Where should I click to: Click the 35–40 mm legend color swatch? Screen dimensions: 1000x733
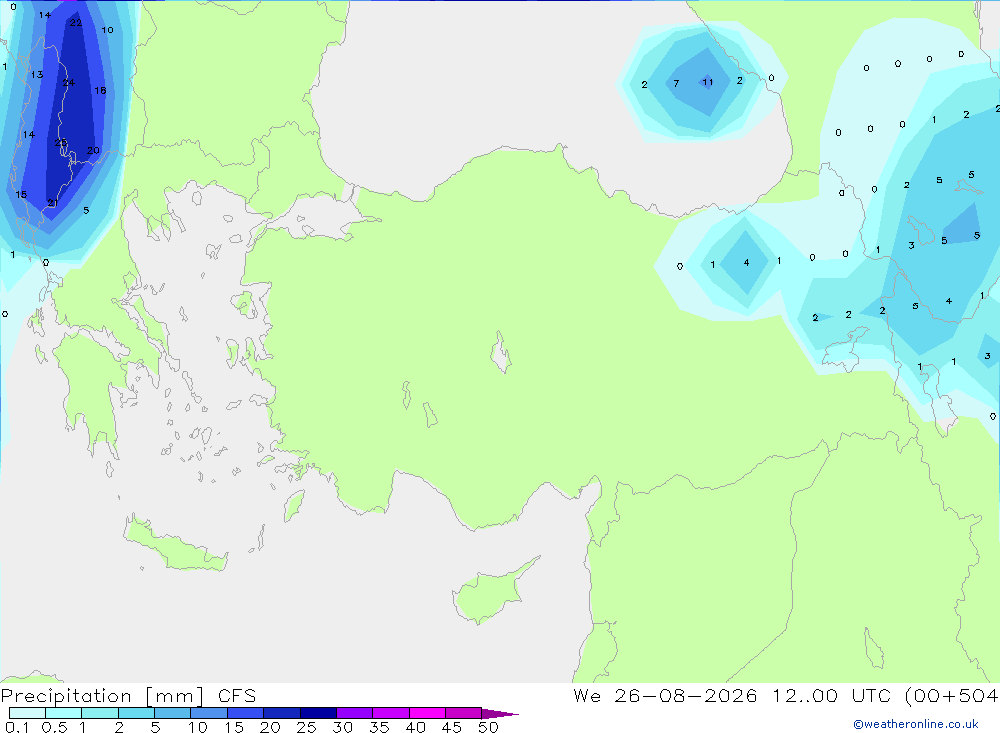(x=390, y=713)
